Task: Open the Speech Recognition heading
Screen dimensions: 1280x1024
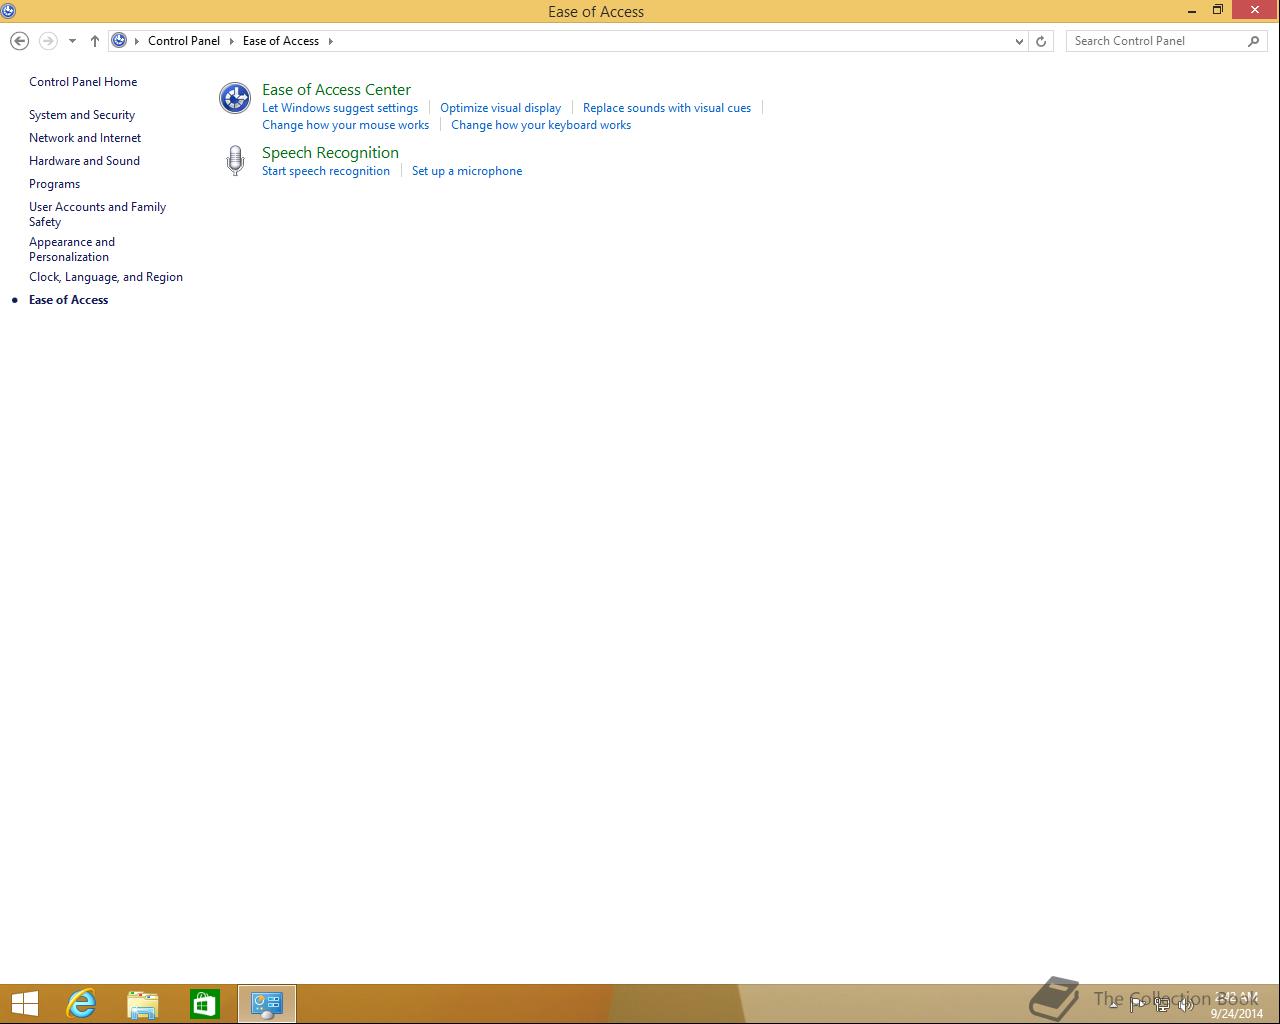Action: (330, 153)
